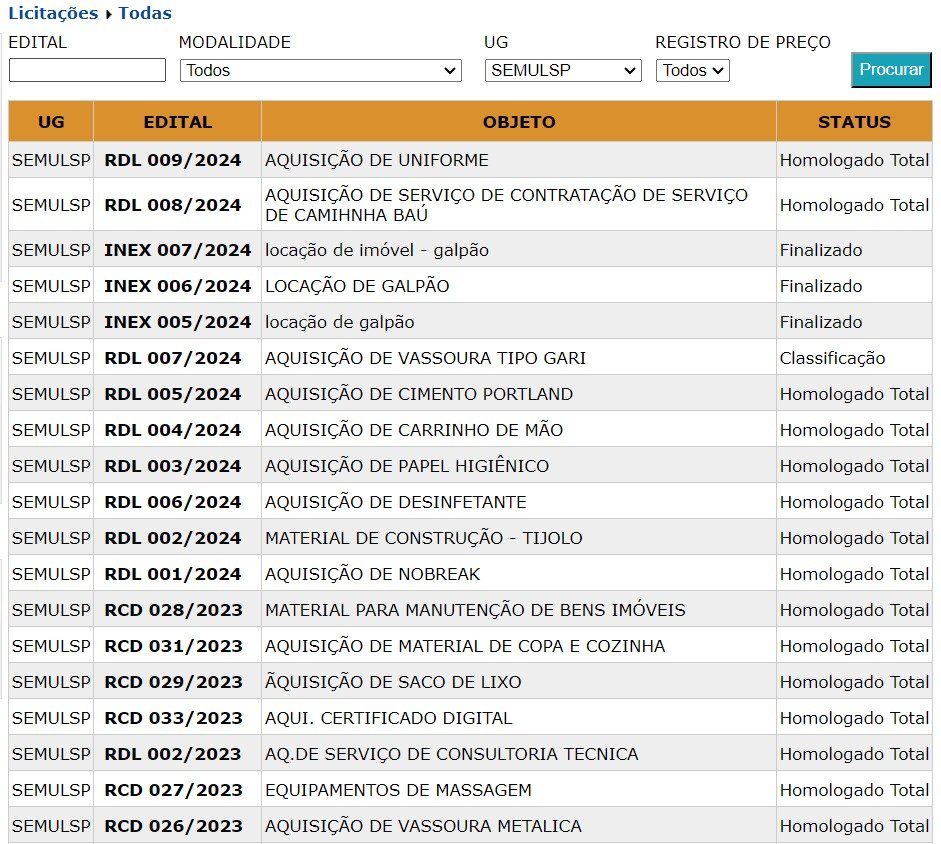This screenshot has width=941, height=844.
Task: Open the MODALIDADE dropdown
Action: point(320,70)
